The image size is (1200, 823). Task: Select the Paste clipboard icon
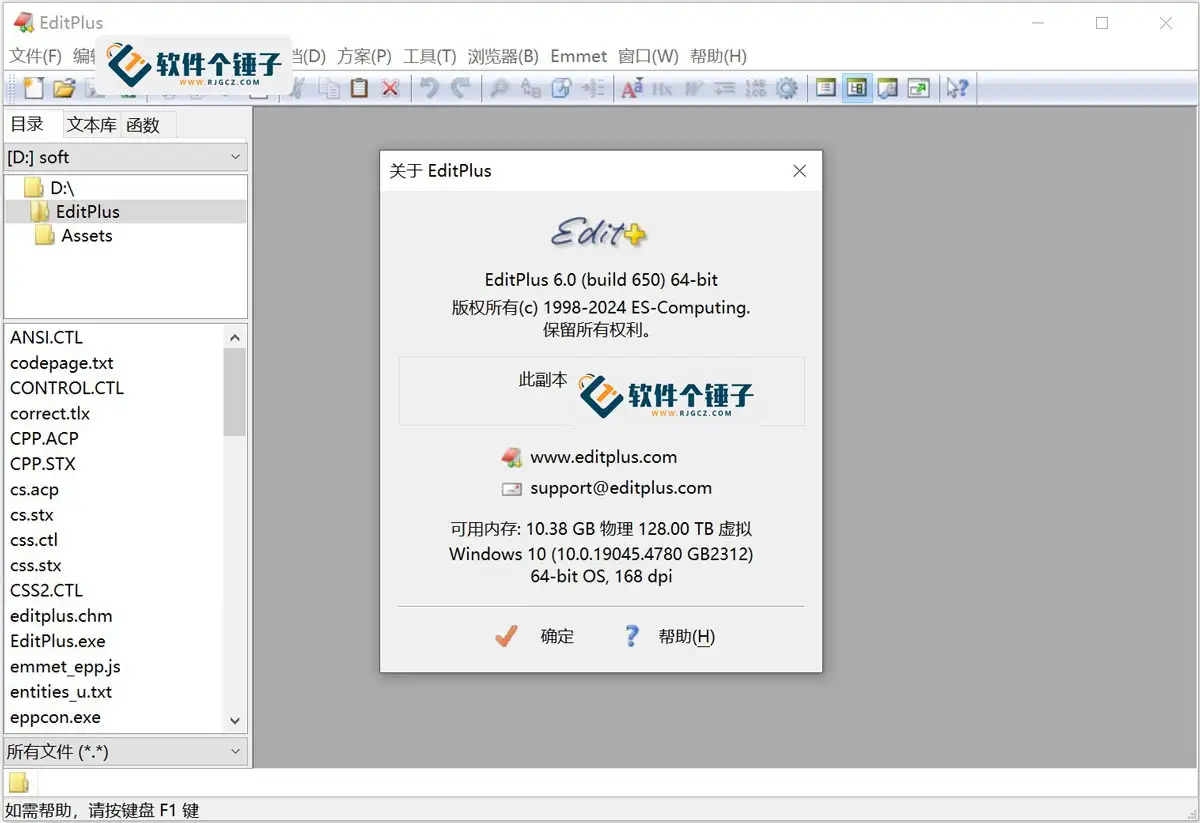[x=358, y=88]
